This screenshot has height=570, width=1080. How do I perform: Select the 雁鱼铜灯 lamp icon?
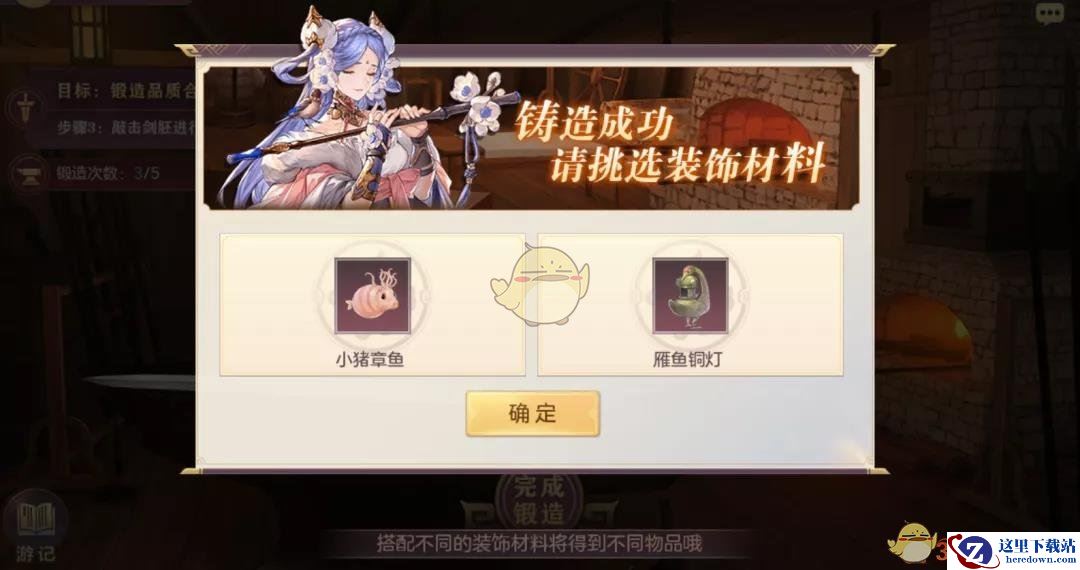(x=690, y=296)
